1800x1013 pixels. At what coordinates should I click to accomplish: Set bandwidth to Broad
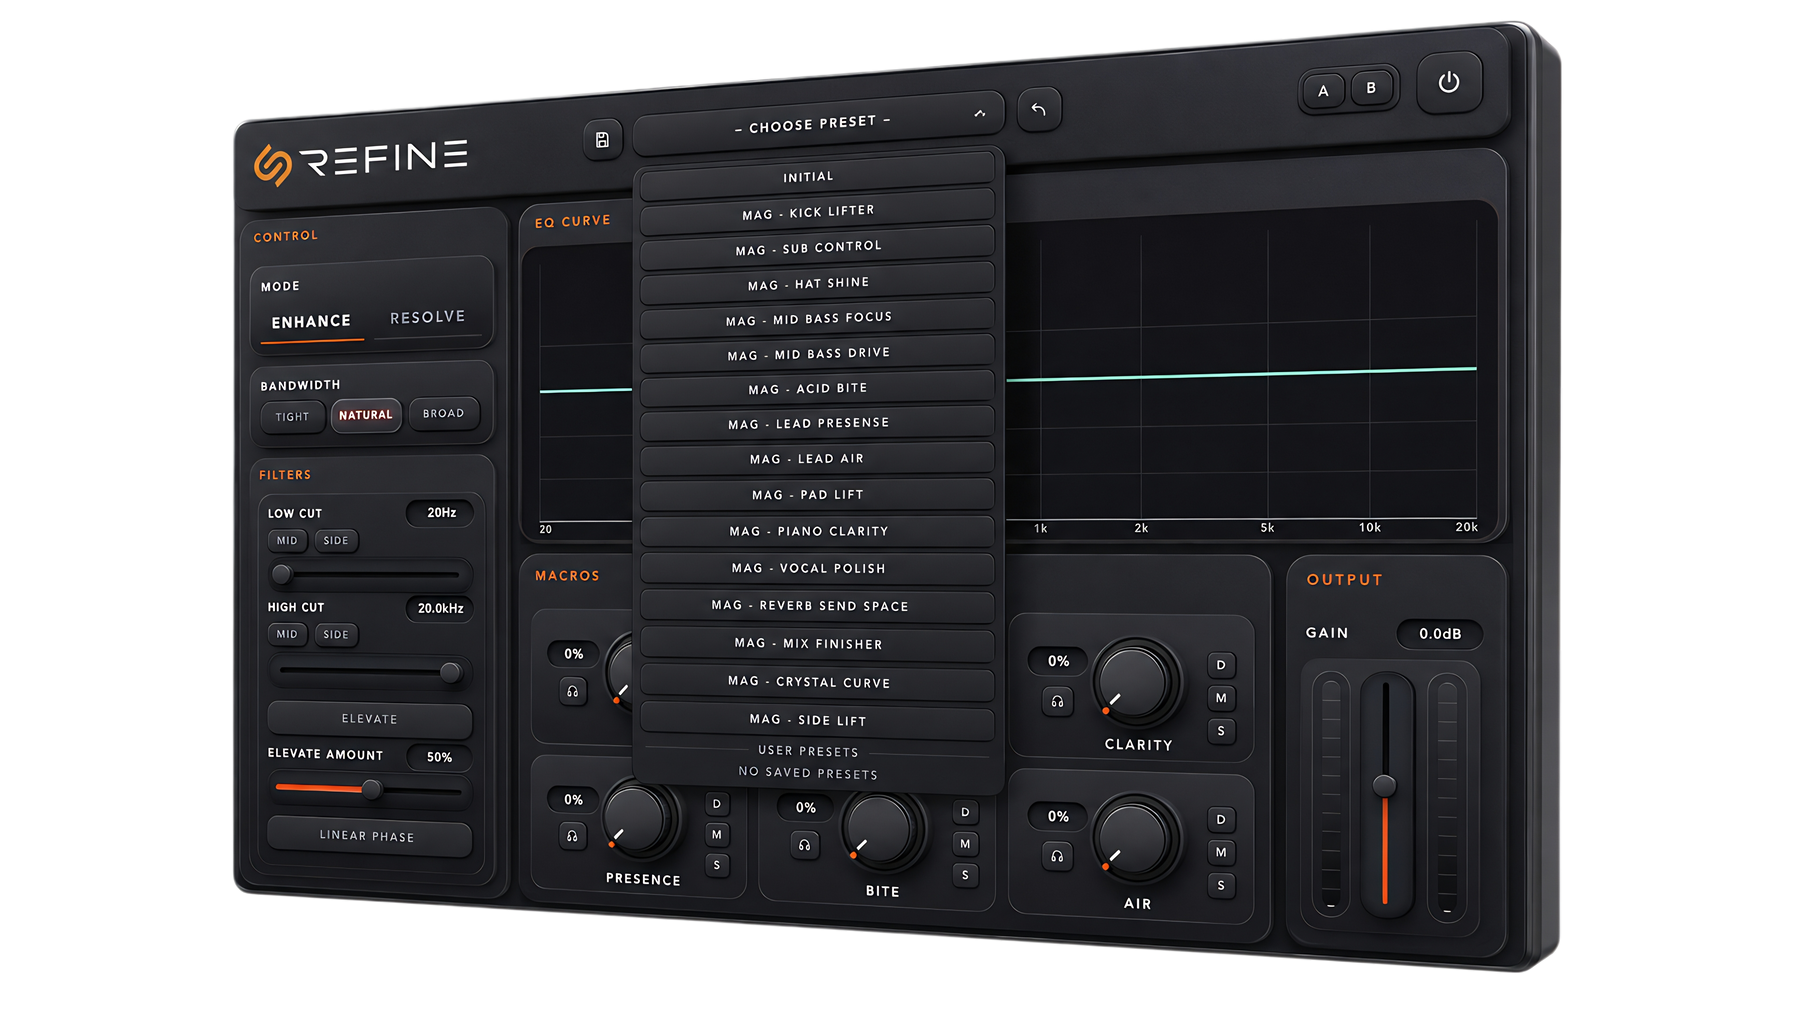pos(443,413)
